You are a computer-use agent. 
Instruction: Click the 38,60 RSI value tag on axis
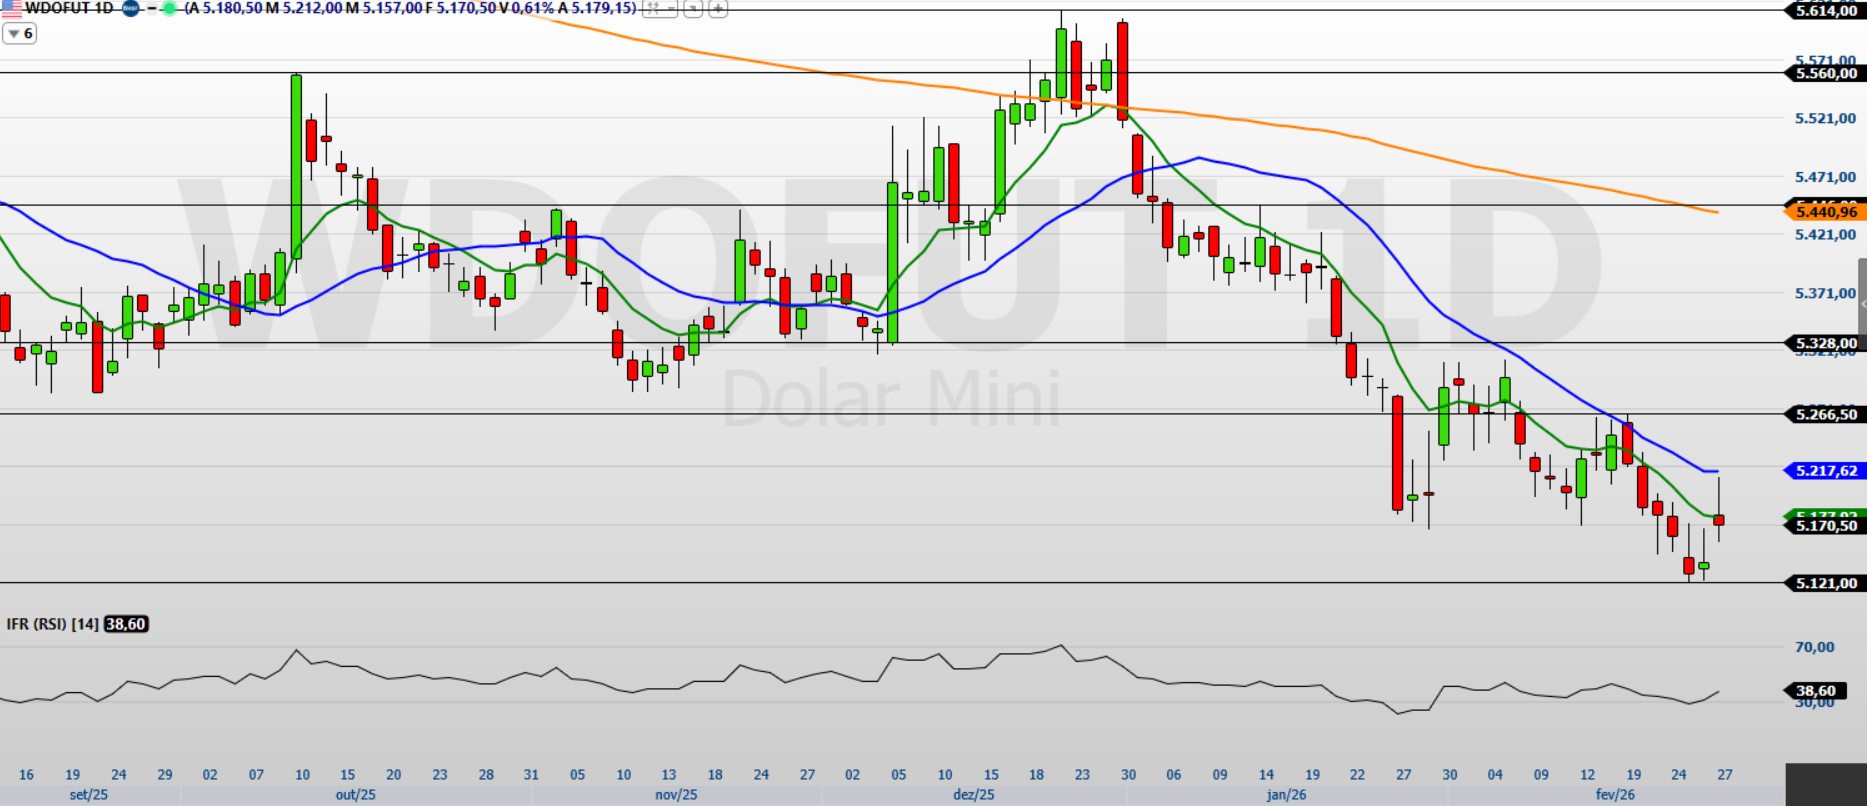1815,691
